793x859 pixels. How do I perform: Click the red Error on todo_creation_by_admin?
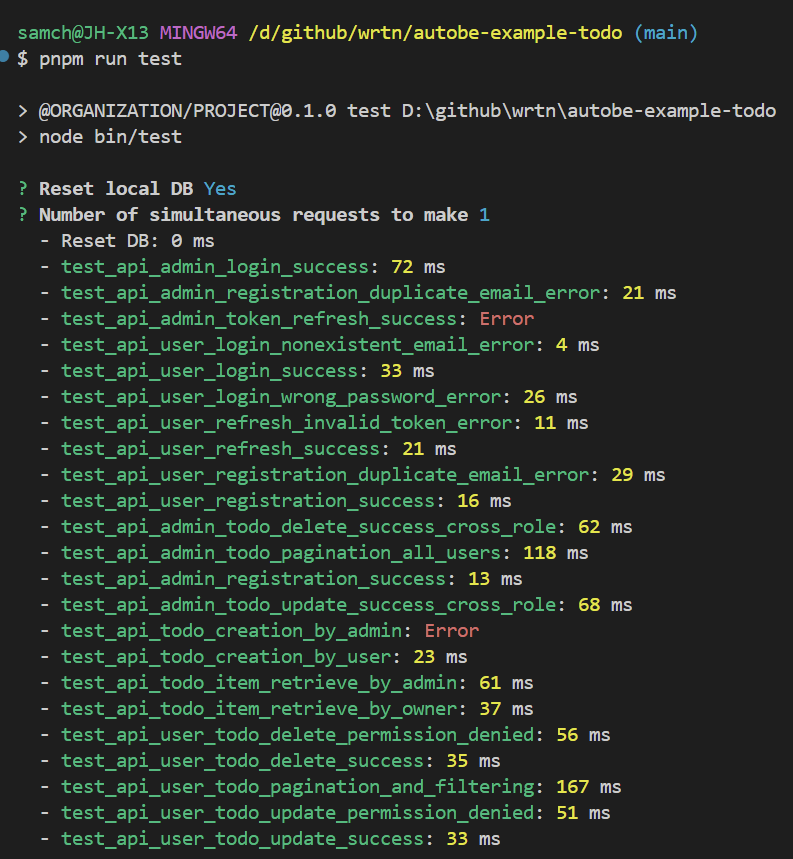pos(451,631)
